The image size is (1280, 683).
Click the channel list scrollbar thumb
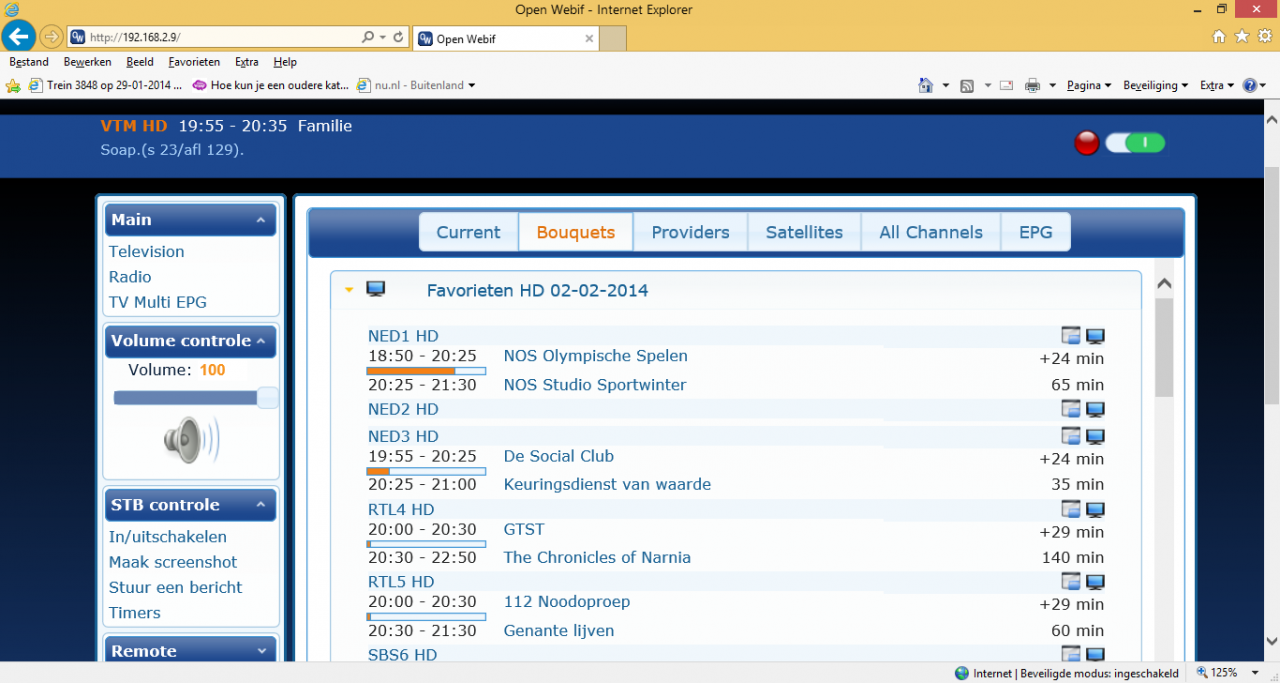click(1164, 347)
